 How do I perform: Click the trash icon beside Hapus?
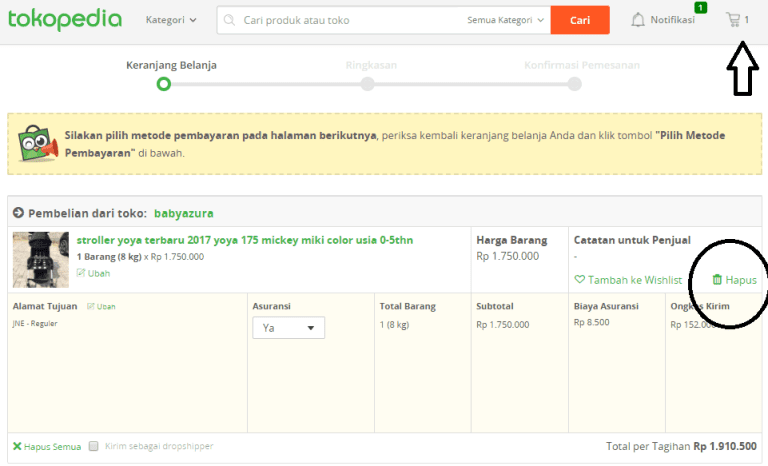tap(717, 279)
